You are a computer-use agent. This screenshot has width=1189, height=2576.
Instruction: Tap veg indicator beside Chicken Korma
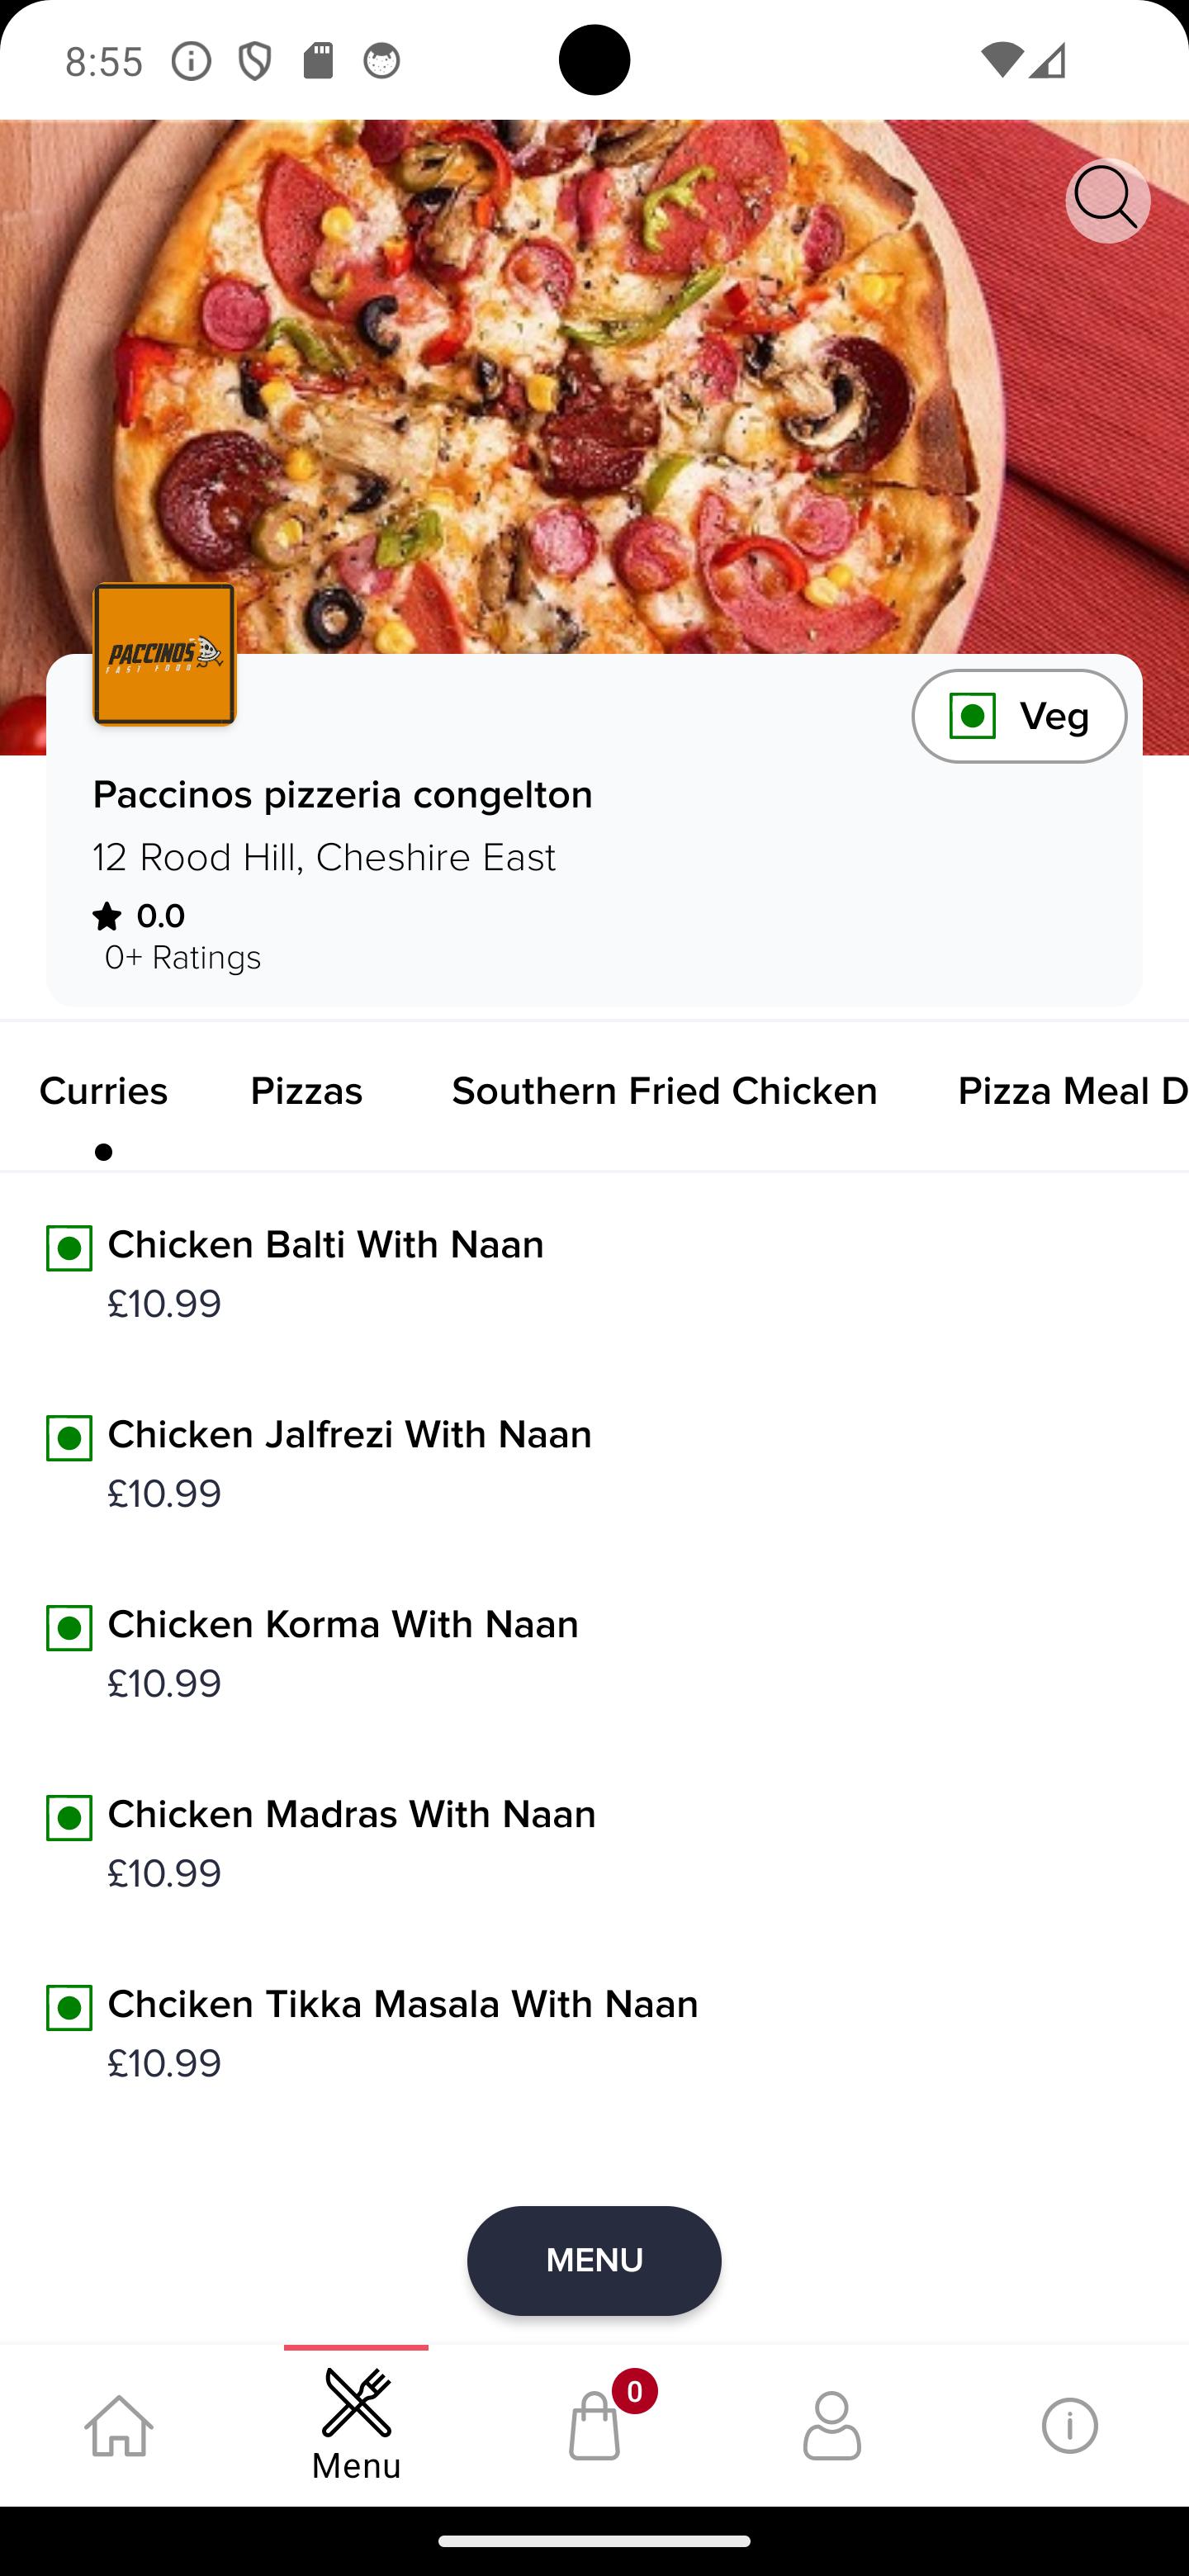click(69, 1628)
